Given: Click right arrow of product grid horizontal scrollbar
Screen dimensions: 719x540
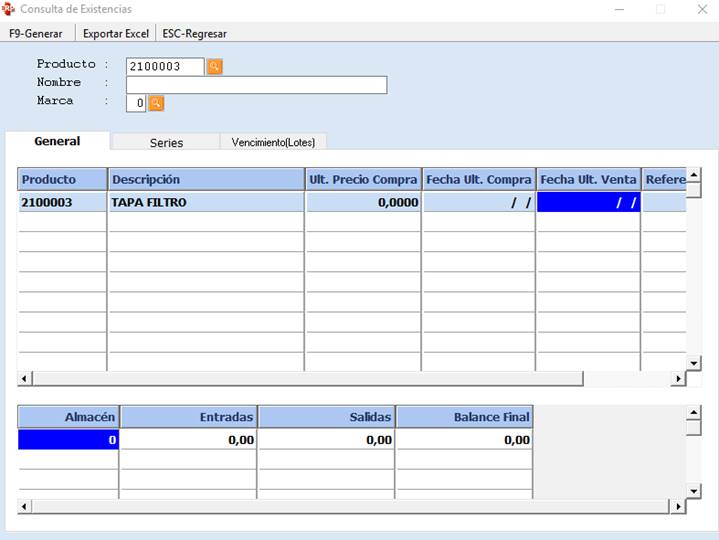Looking at the screenshot, I should coord(679,379).
